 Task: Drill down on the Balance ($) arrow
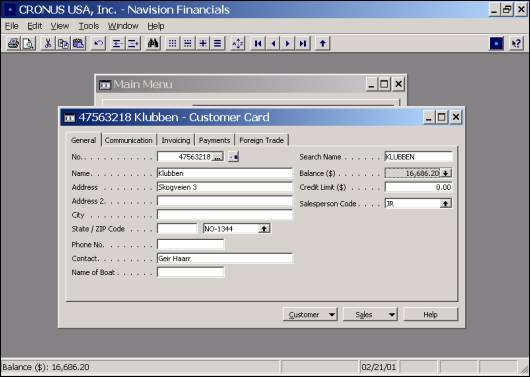(445, 173)
